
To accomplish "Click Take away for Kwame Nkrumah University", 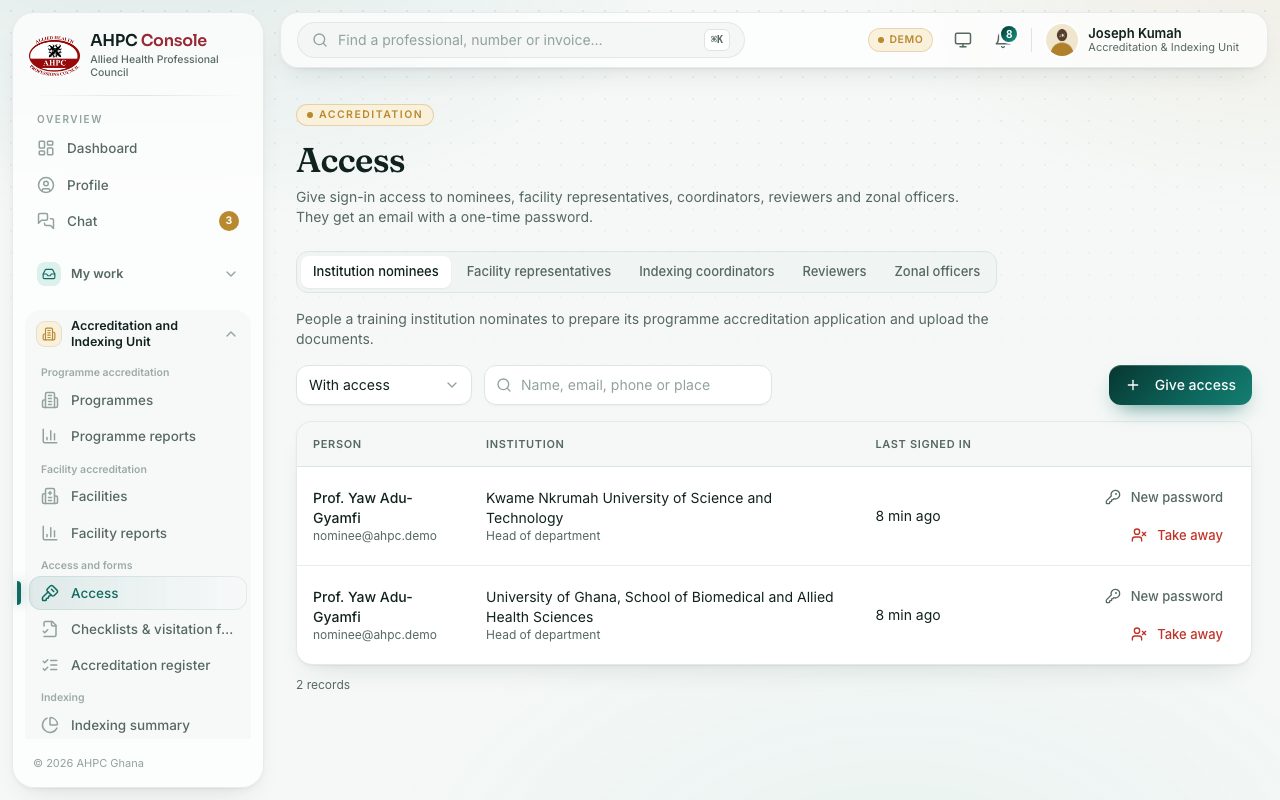I will click(1177, 535).
